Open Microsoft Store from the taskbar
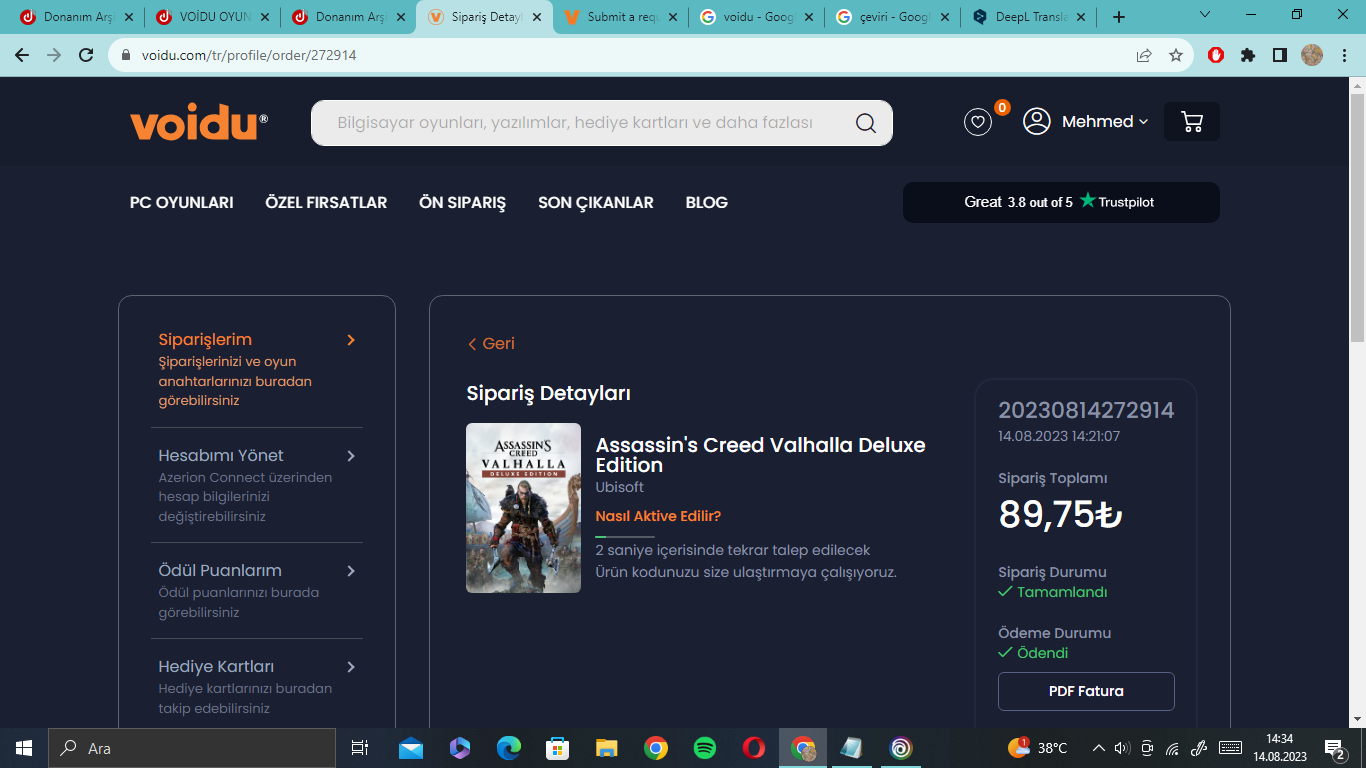This screenshot has width=1366, height=768. [557, 748]
